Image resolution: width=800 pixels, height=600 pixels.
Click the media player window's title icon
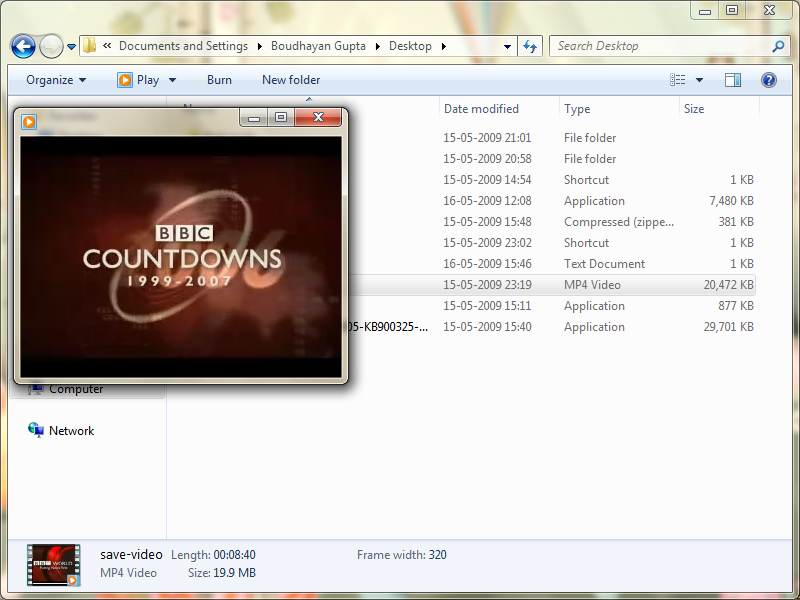[29, 120]
